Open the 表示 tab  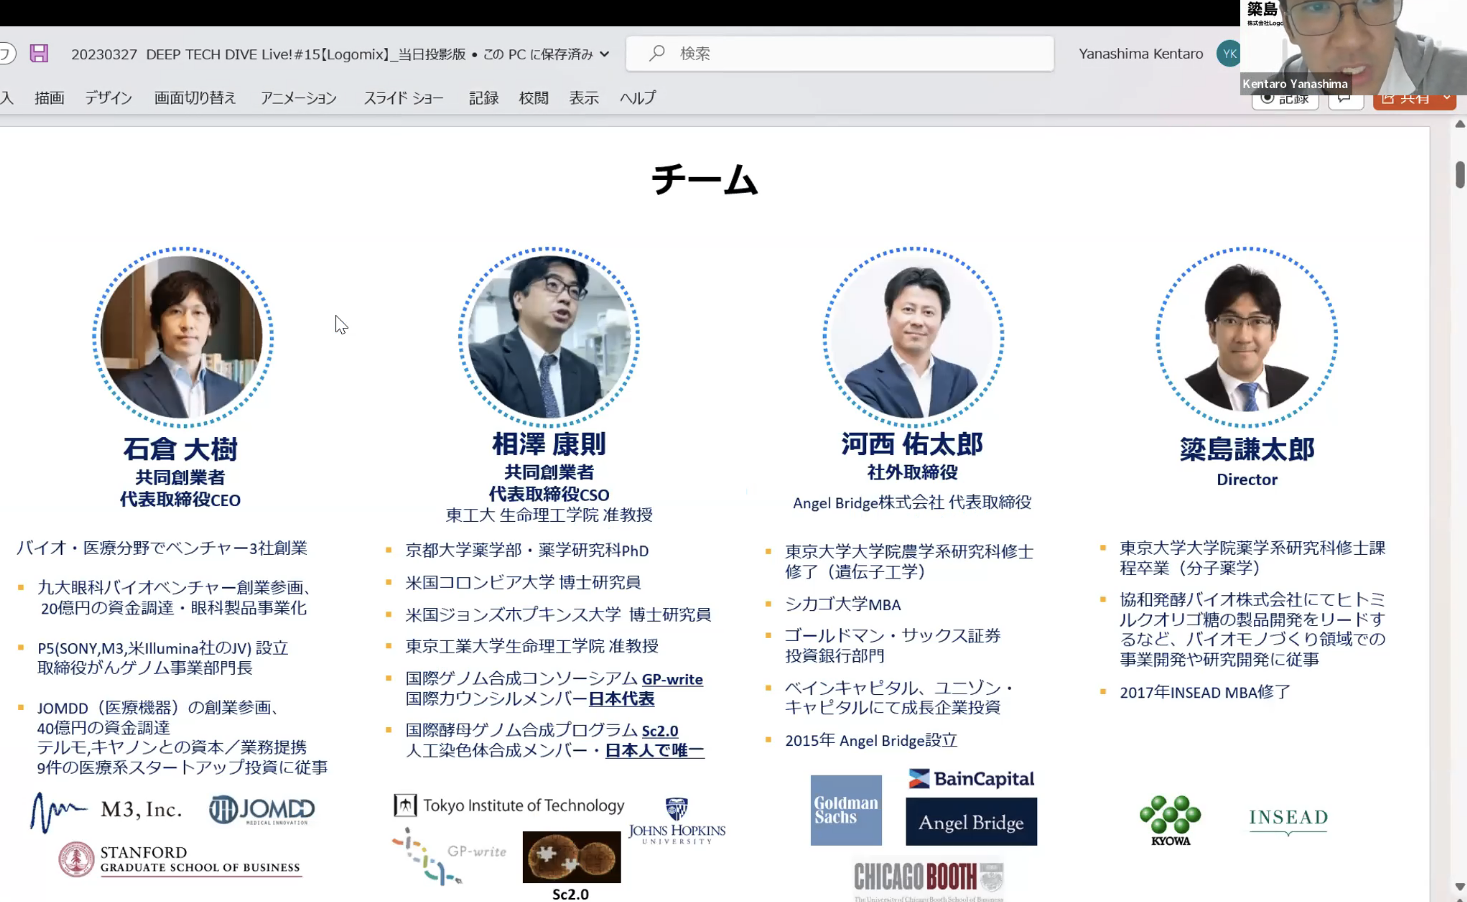coord(583,97)
